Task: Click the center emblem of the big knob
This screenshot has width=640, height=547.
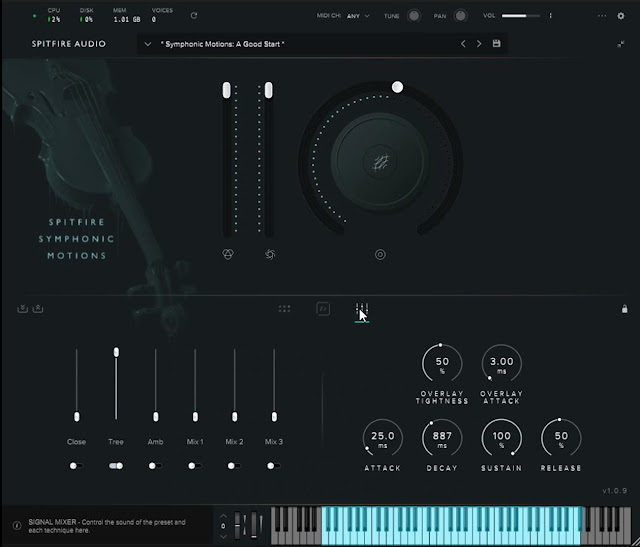Action: click(x=380, y=162)
